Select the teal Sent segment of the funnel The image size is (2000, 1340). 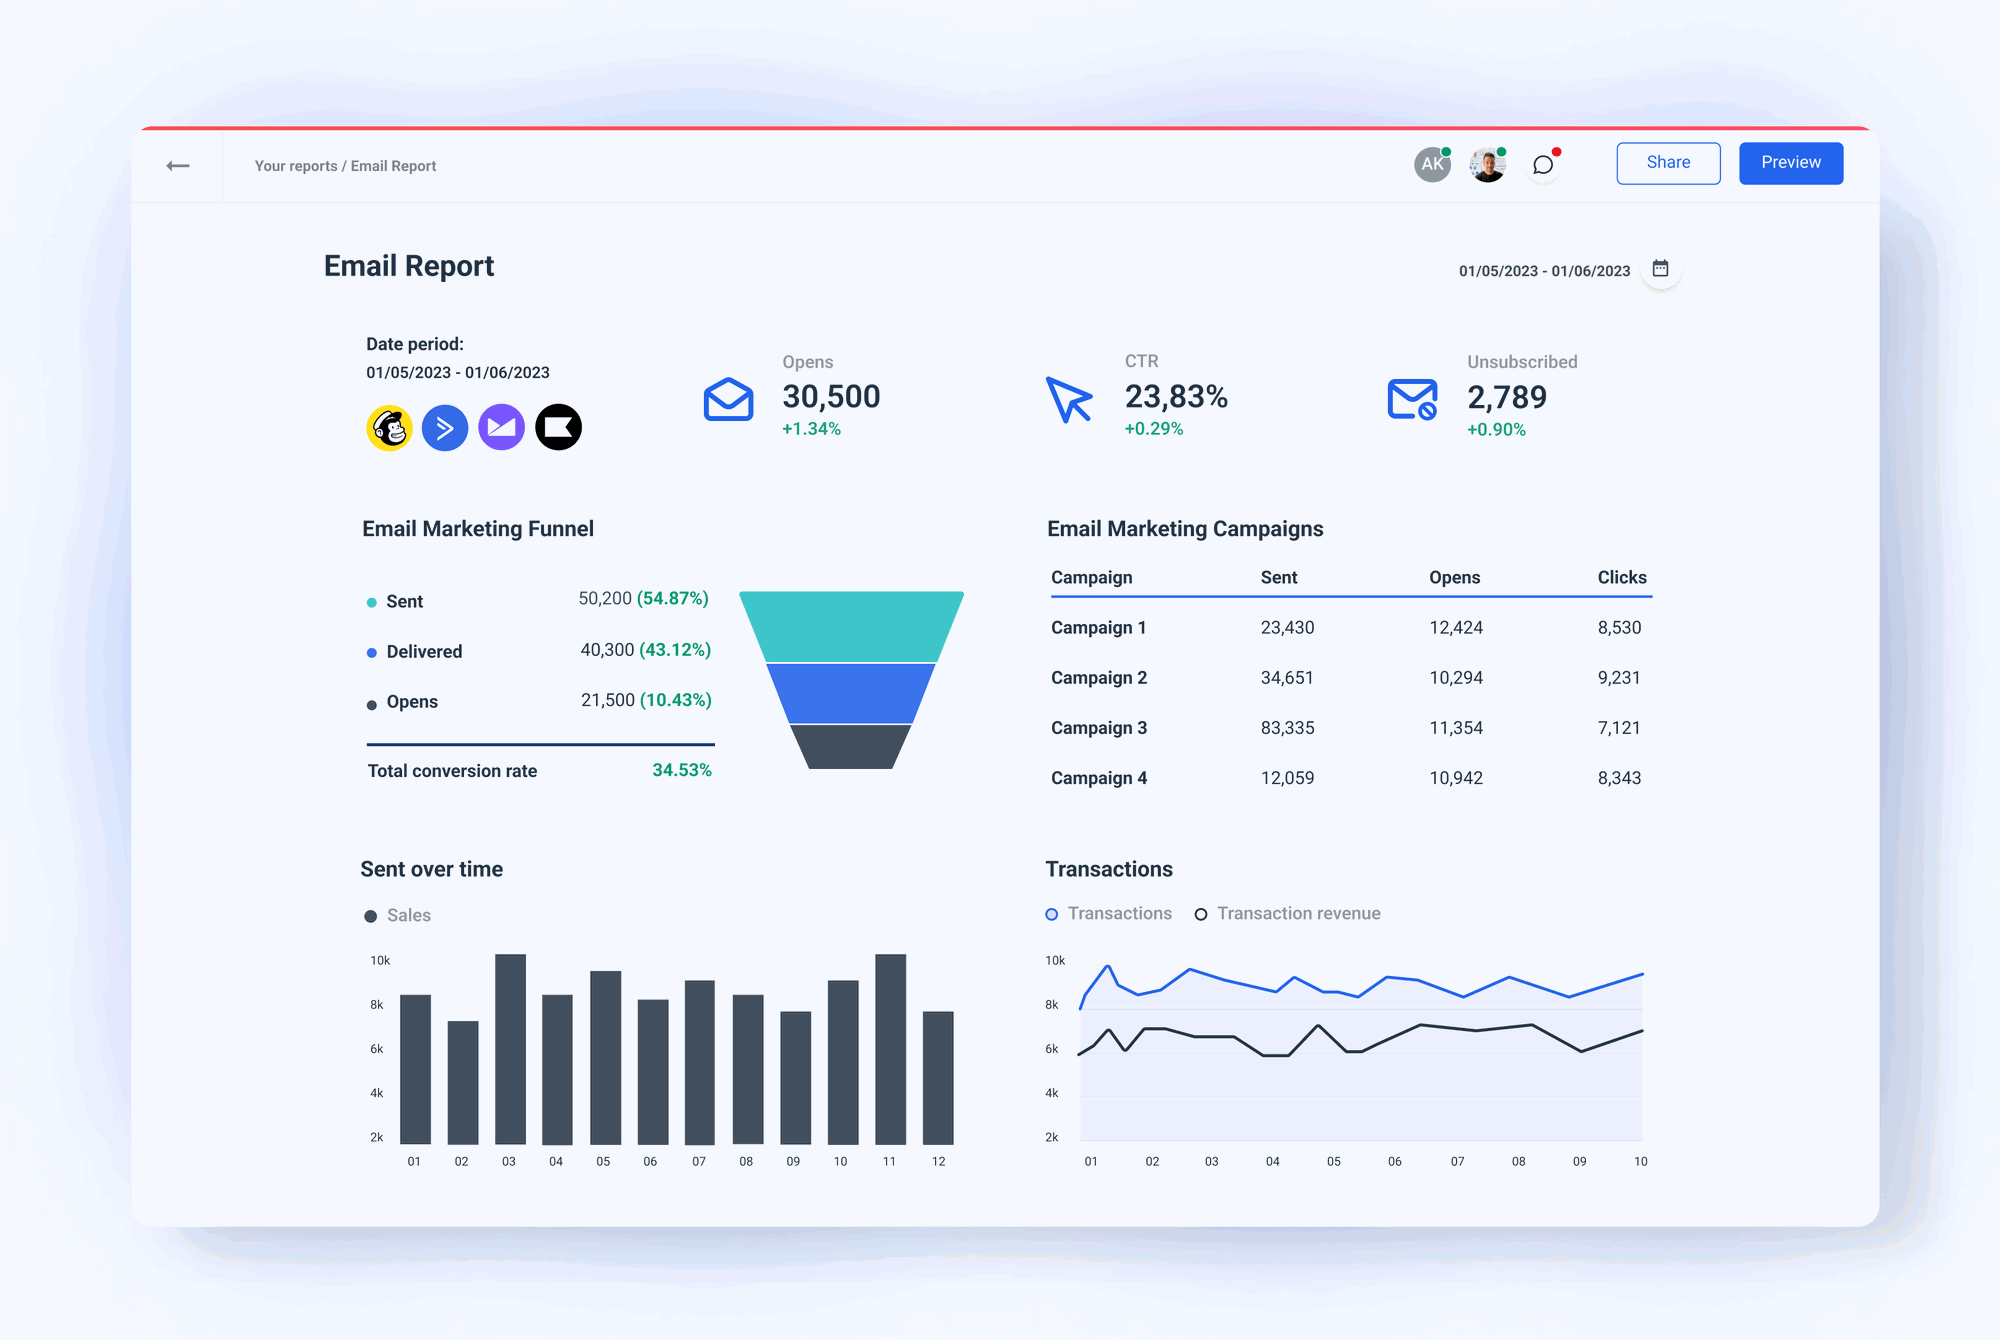click(850, 625)
